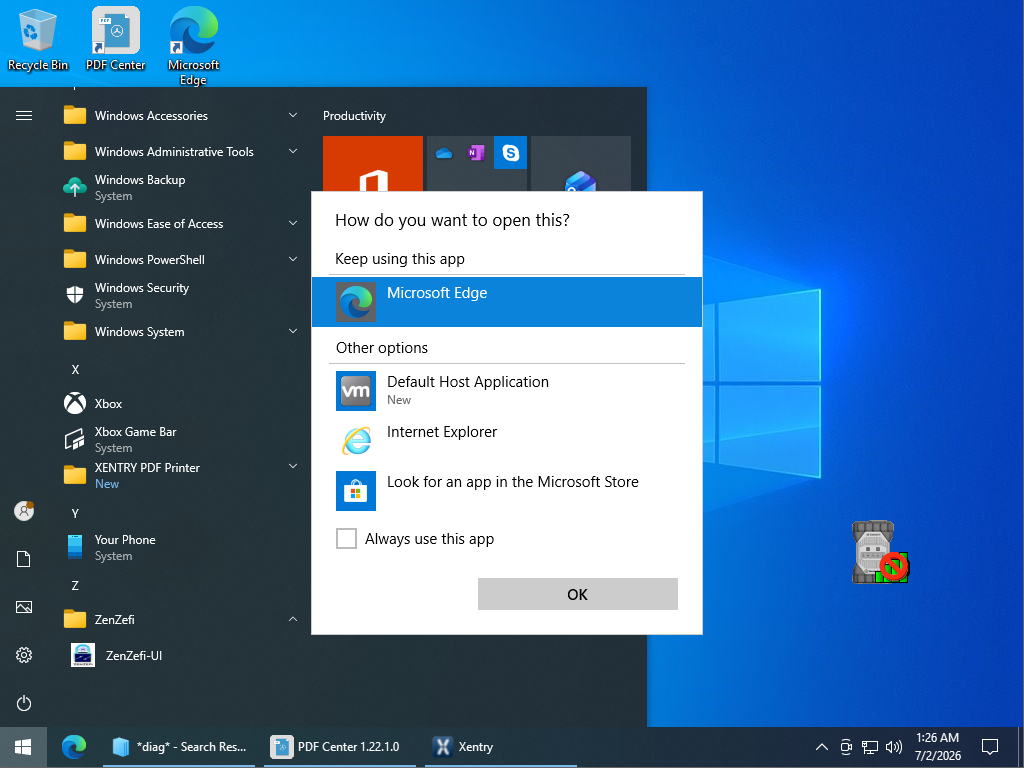Image resolution: width=1024 pixels, height=768 pixels.
Task: Open the Documents icon in the Start sidebar
Action: 24,559
